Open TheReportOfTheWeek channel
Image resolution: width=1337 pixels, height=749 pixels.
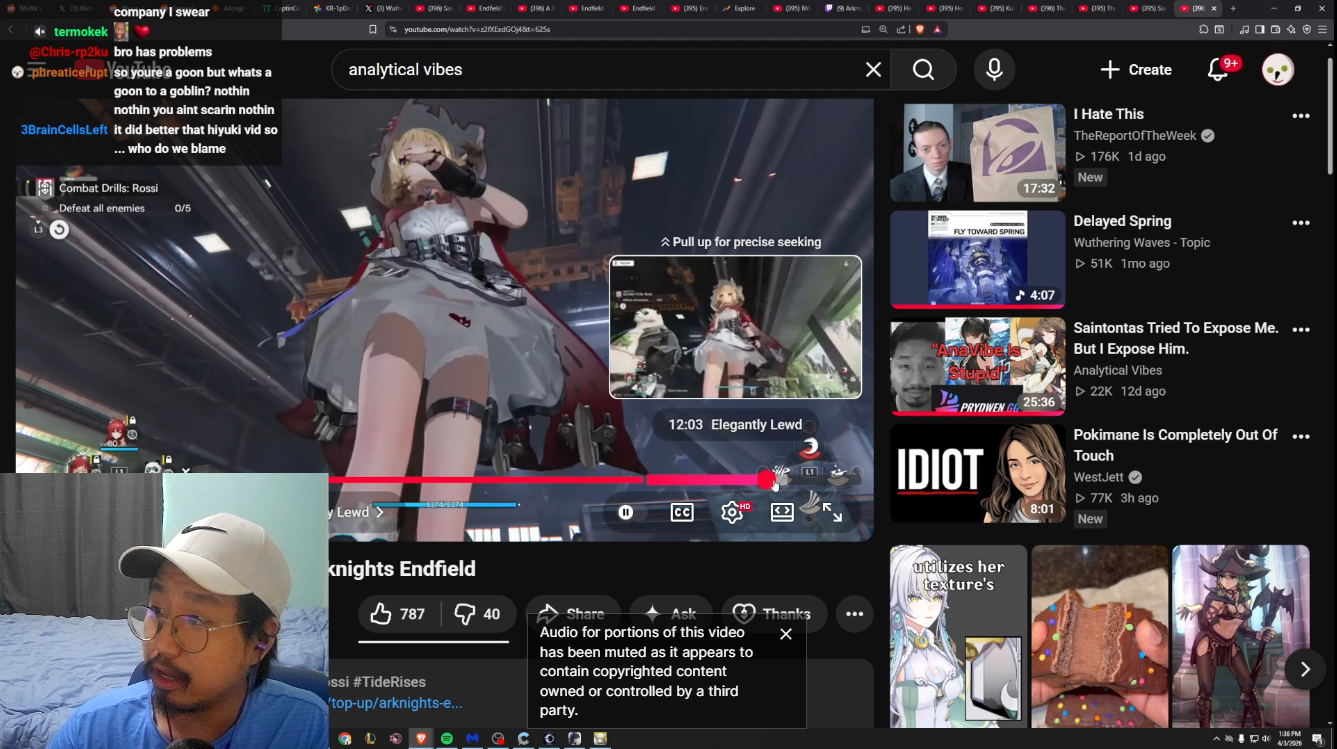1136,136
